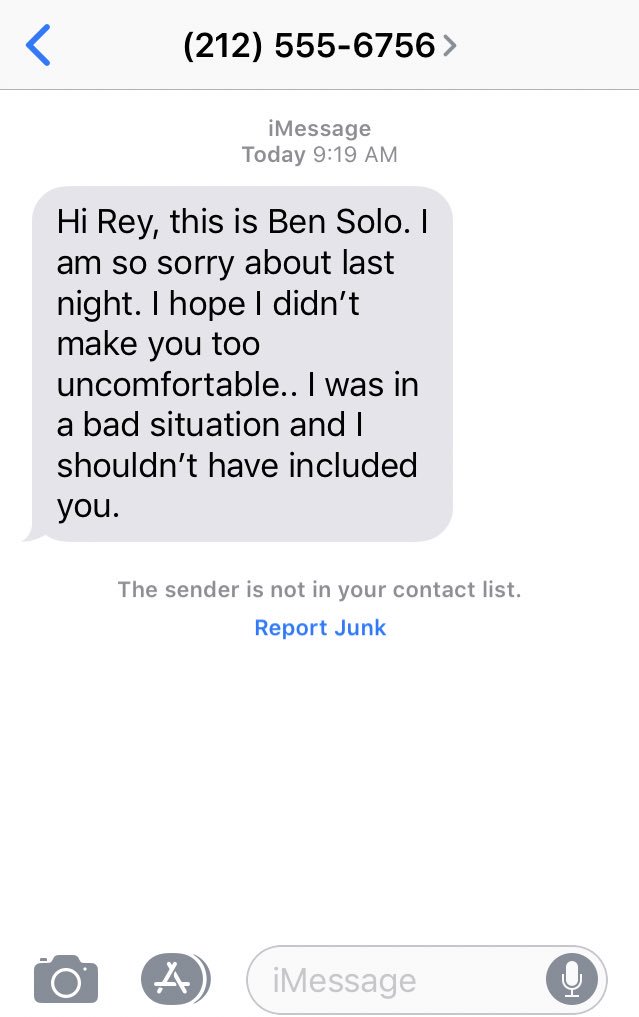This screenshot has height=1017, width=639.
Task: Tap the Today 9:19 AM timestamp
Action: pyautogui.click(x=319, y=154)
